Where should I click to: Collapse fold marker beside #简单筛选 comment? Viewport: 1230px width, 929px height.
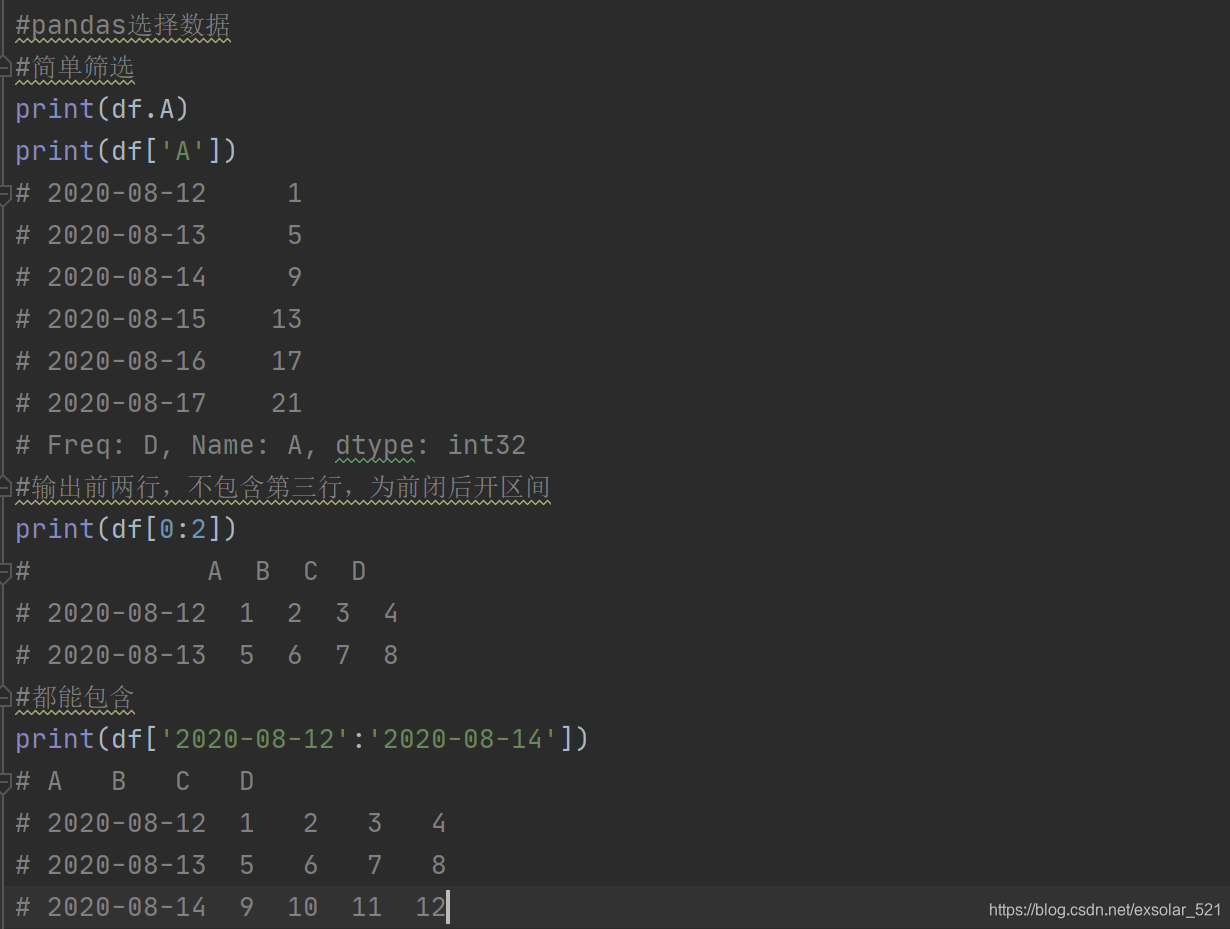coord(5,67)
